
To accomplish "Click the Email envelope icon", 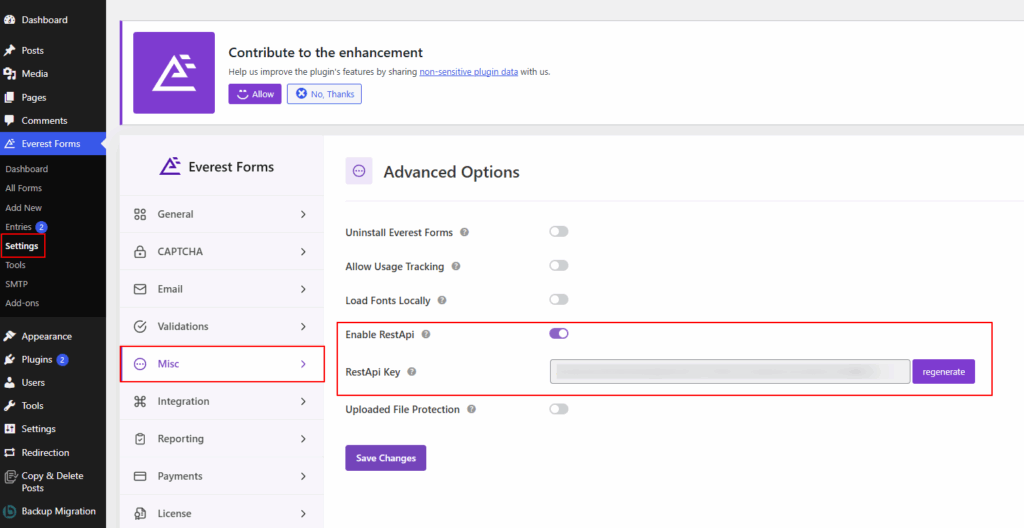I will point(139,289).
